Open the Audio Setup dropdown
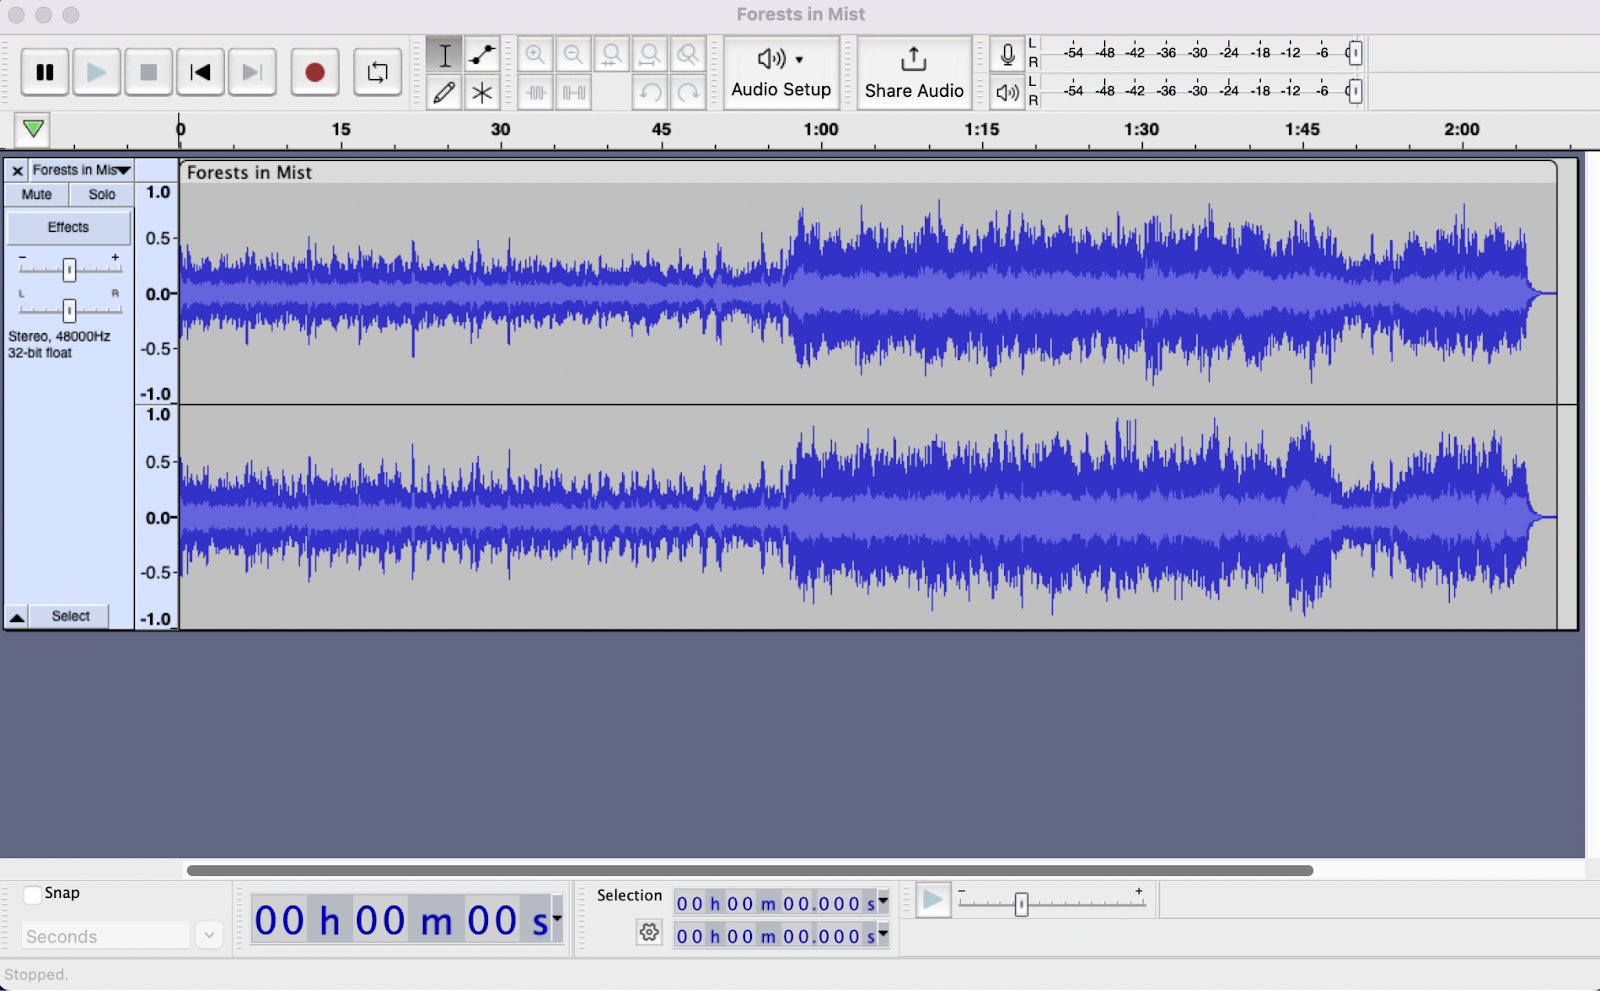Viewport: 1600px width, 991px height. pyautogui.click(x=782, y=72)
